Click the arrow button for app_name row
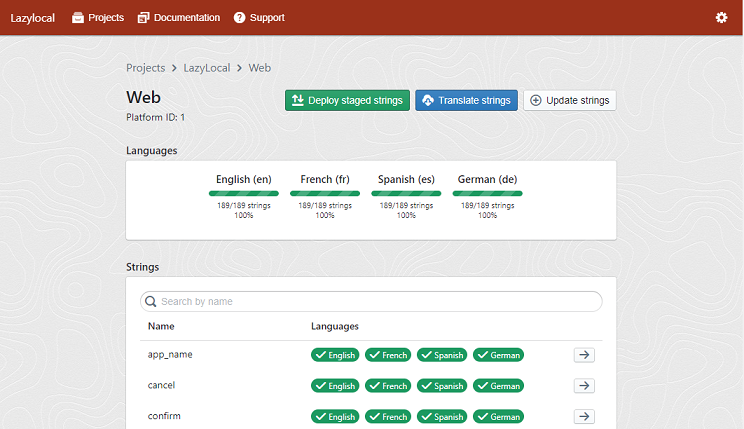744x429 pixels. click(584, 355)
